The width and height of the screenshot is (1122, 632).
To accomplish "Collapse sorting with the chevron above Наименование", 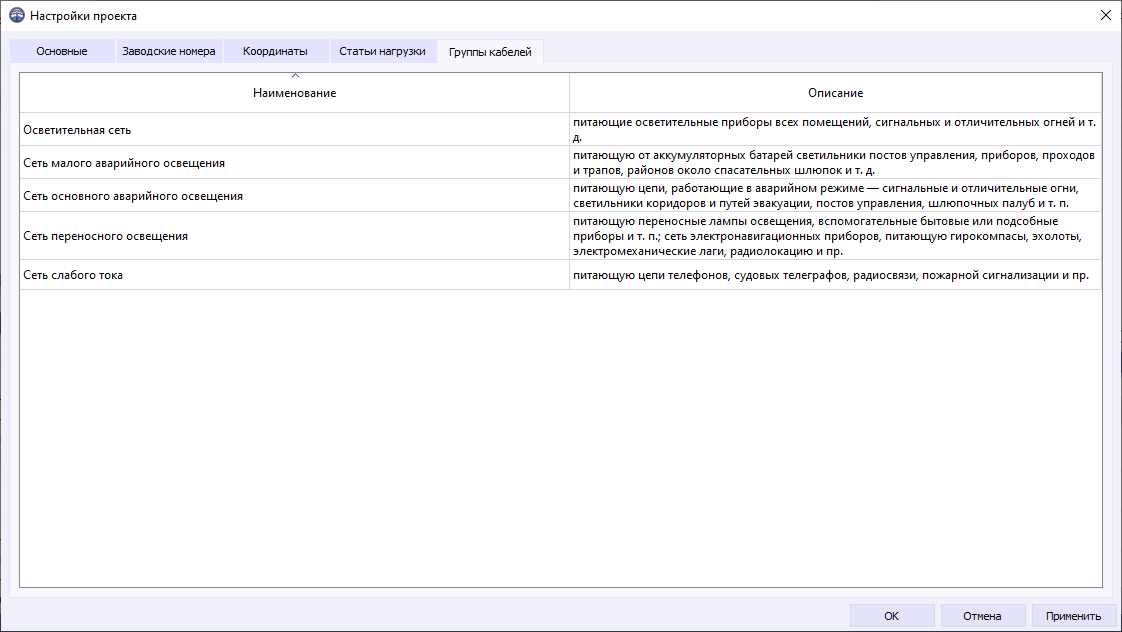I will pos(294,77).
